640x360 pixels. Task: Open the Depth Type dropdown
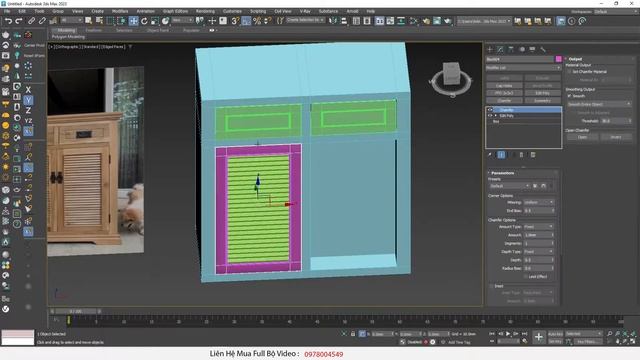(x=538, y=251)
